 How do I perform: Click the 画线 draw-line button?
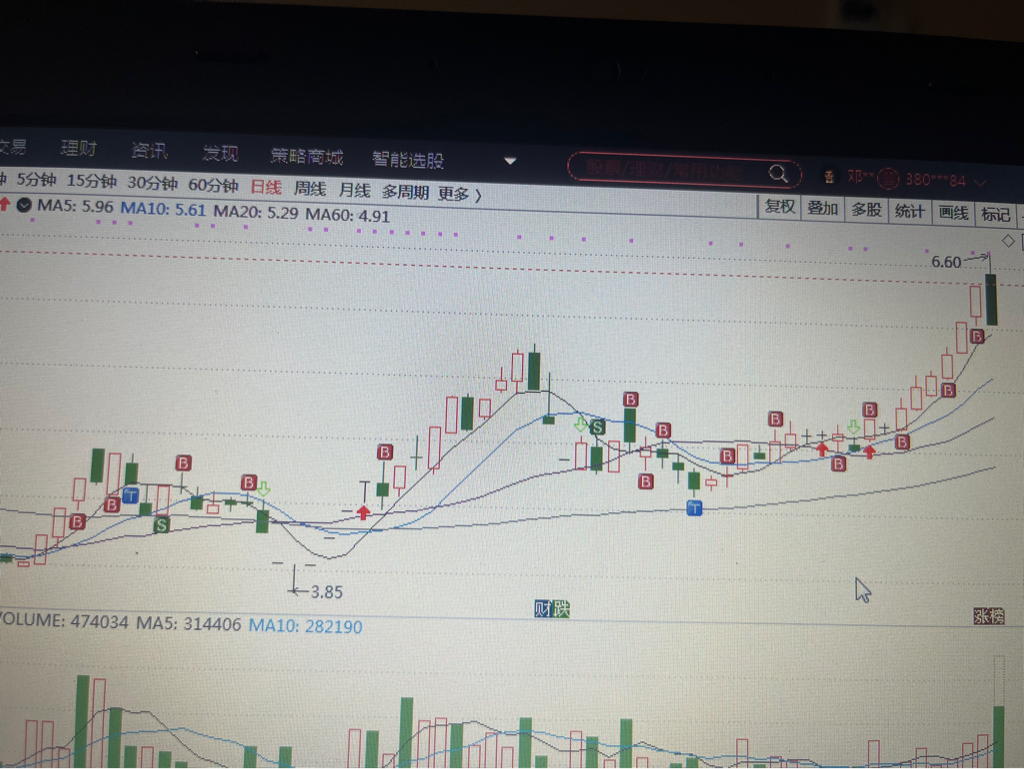coord(953,213)
